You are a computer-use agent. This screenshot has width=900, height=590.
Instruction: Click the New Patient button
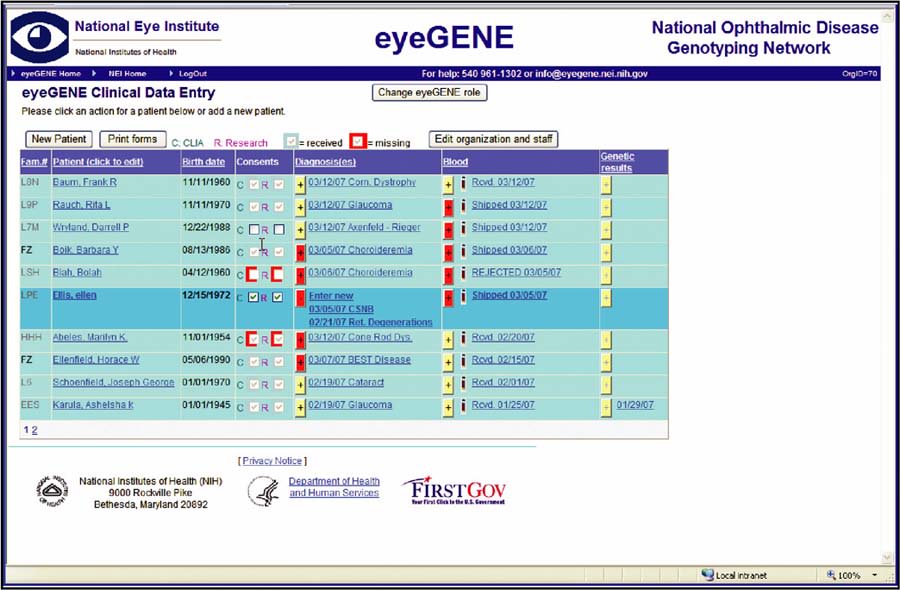tap(59, 139)
